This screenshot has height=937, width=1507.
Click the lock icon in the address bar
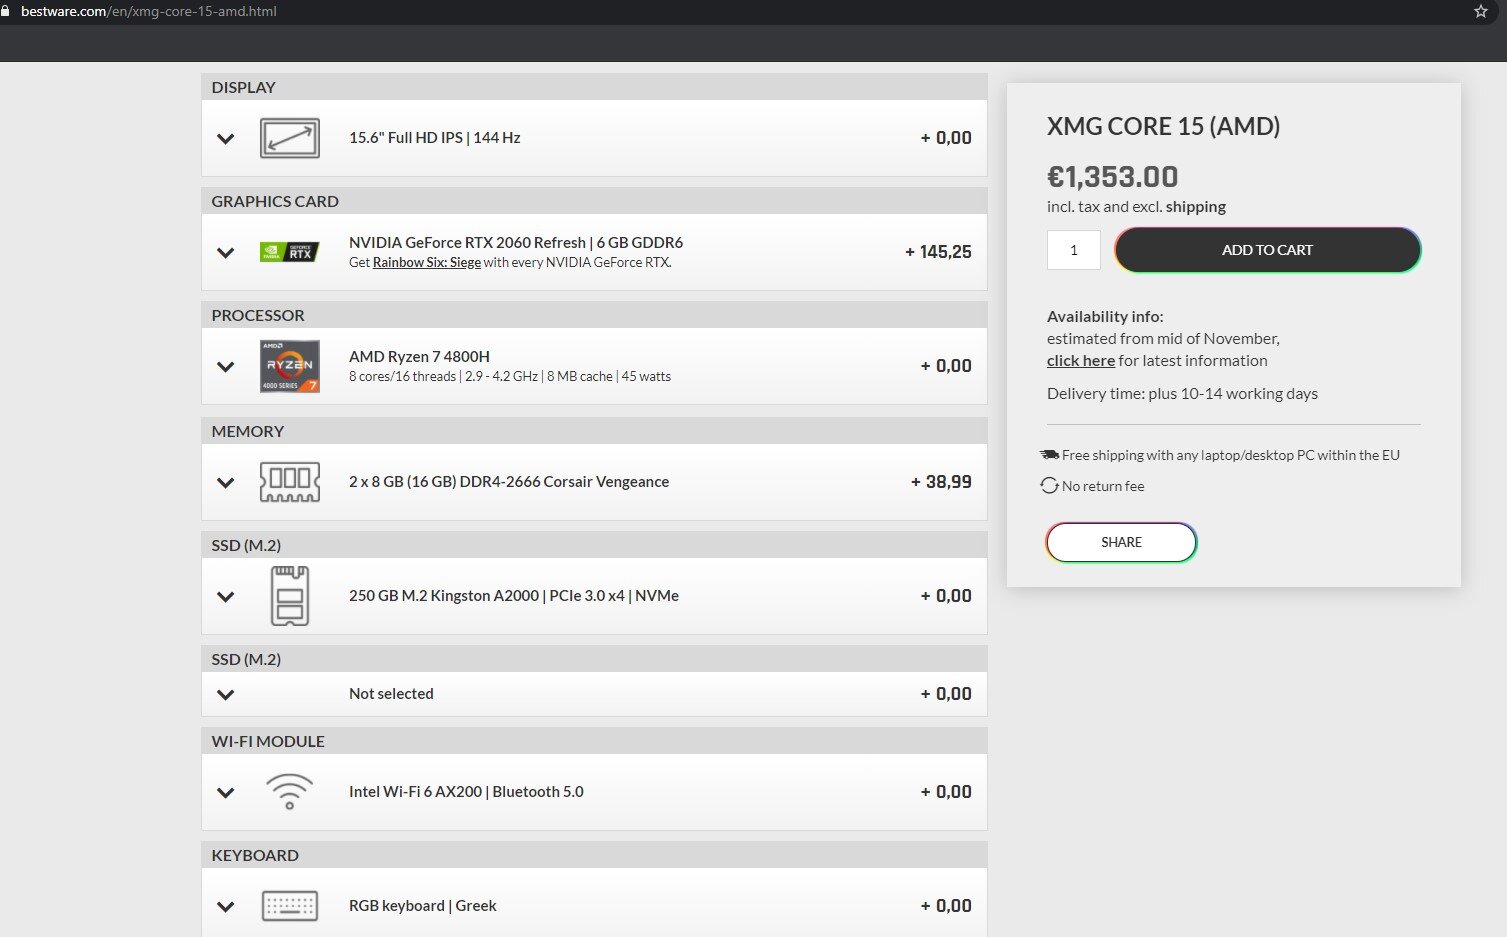tap(5, 11)
